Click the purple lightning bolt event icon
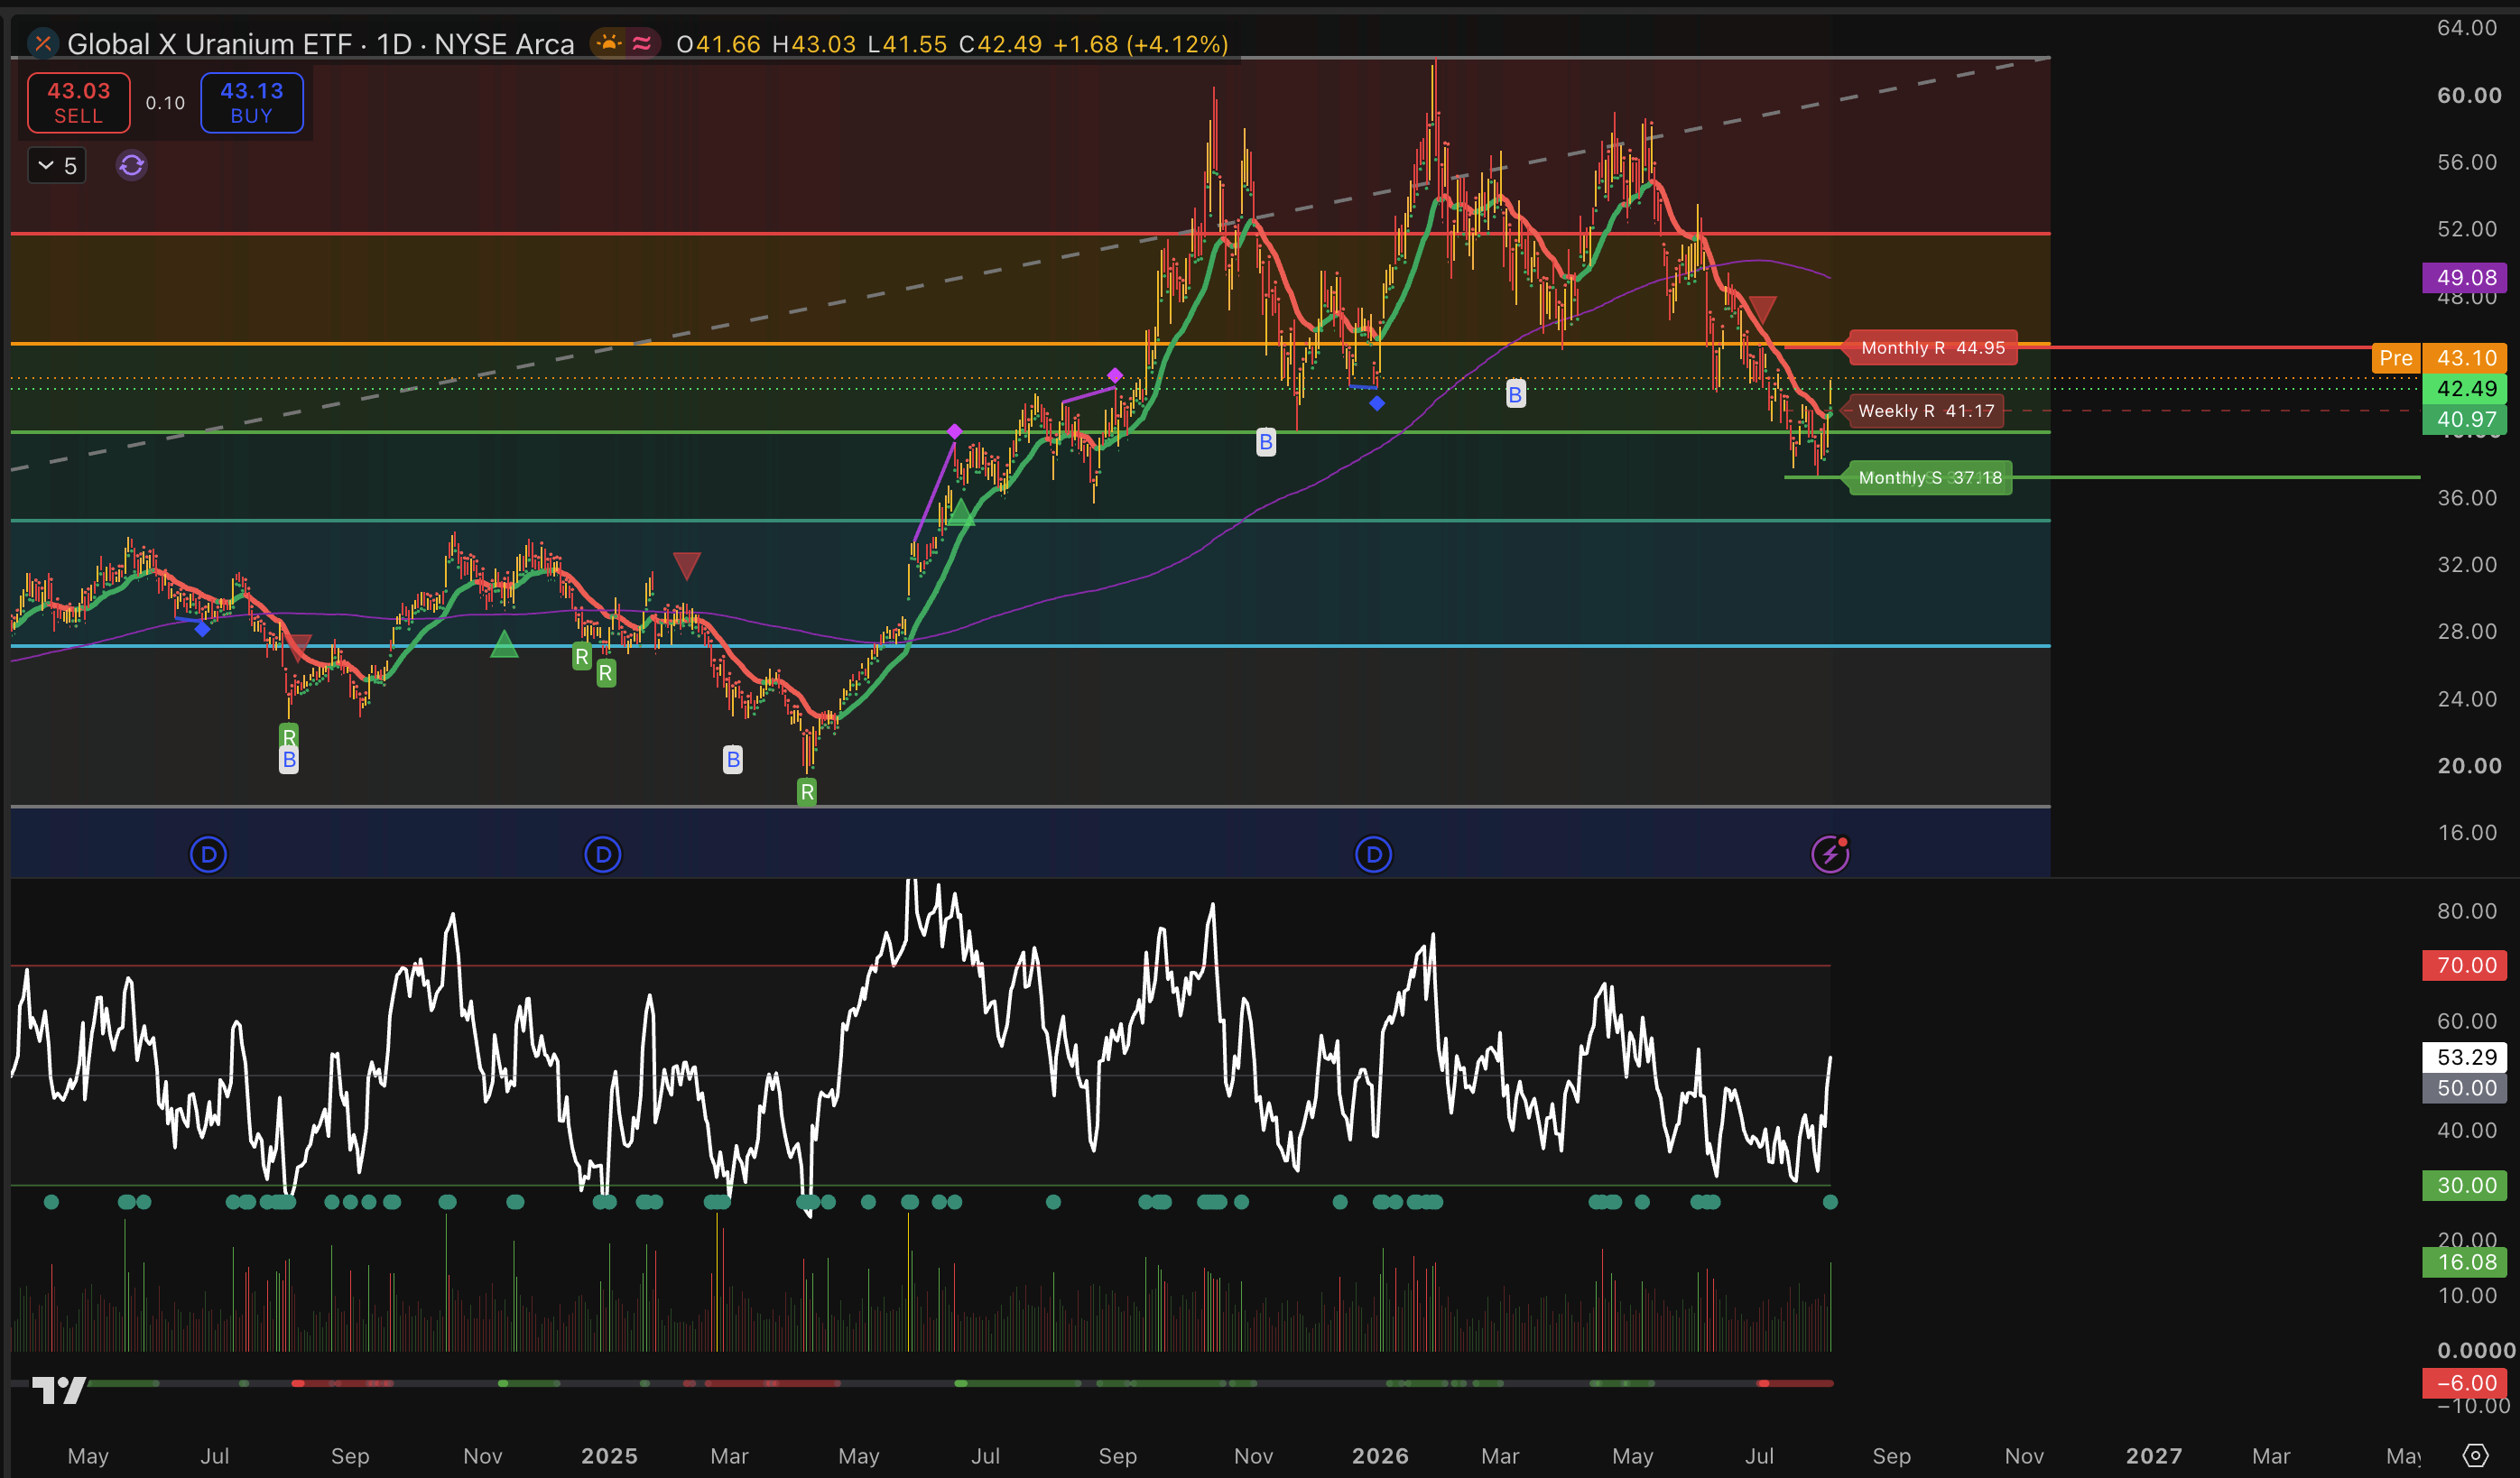The image size is (2520, 1478). point(1830,854)
